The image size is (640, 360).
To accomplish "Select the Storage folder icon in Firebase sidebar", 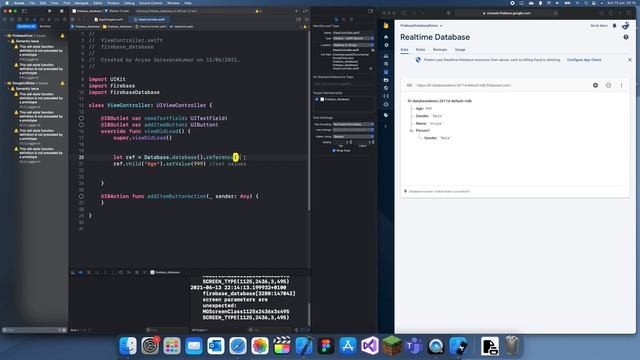I will point(386,80).
